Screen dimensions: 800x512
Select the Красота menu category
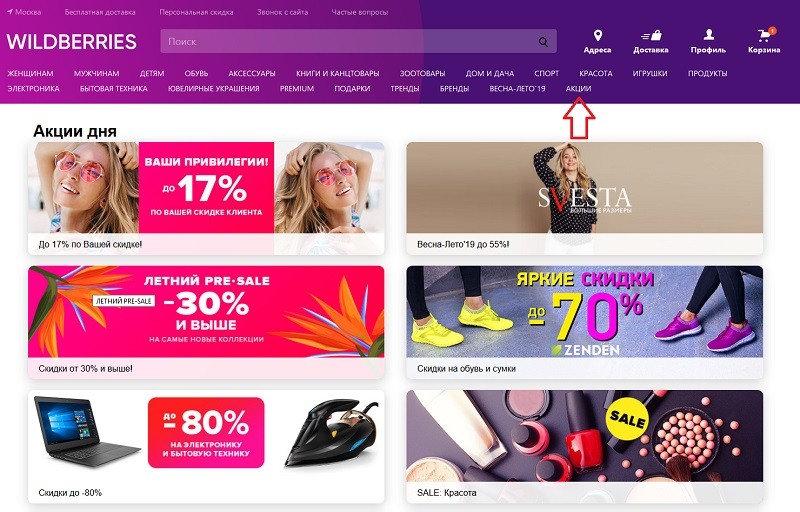tap(595, 73)
